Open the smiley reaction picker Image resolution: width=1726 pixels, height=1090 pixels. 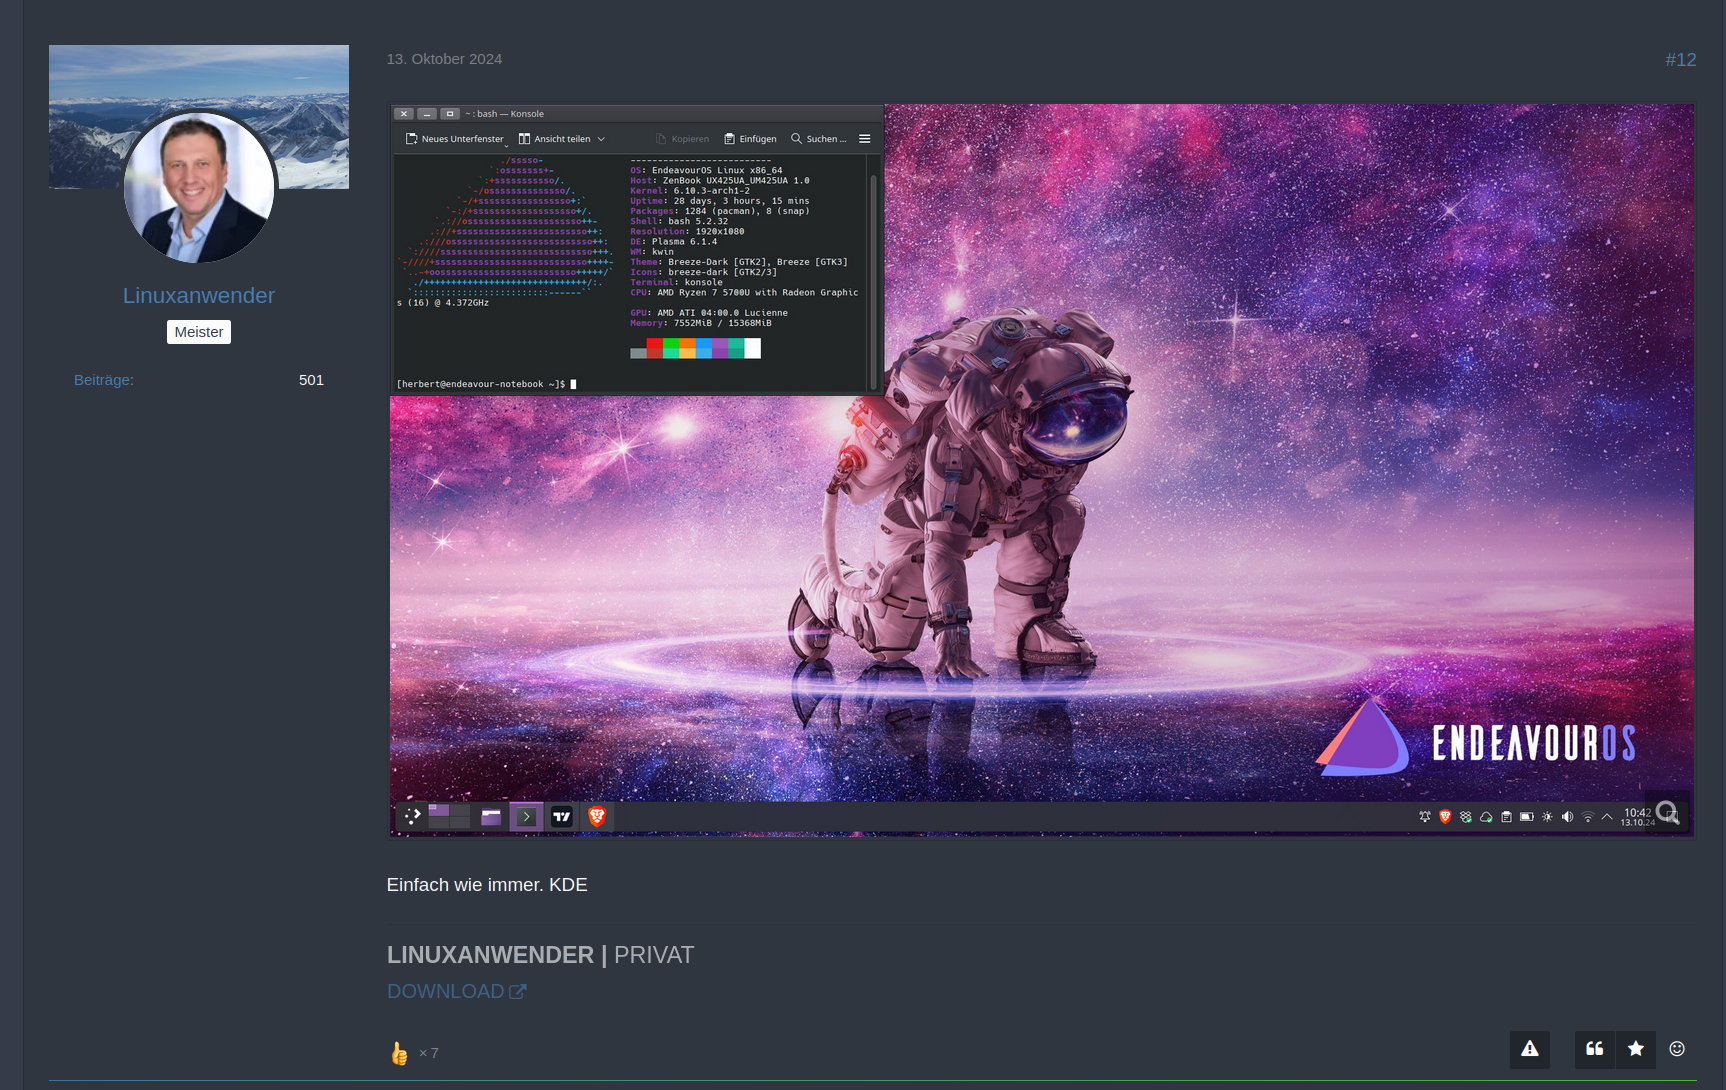click(x=1677, y=1049)
